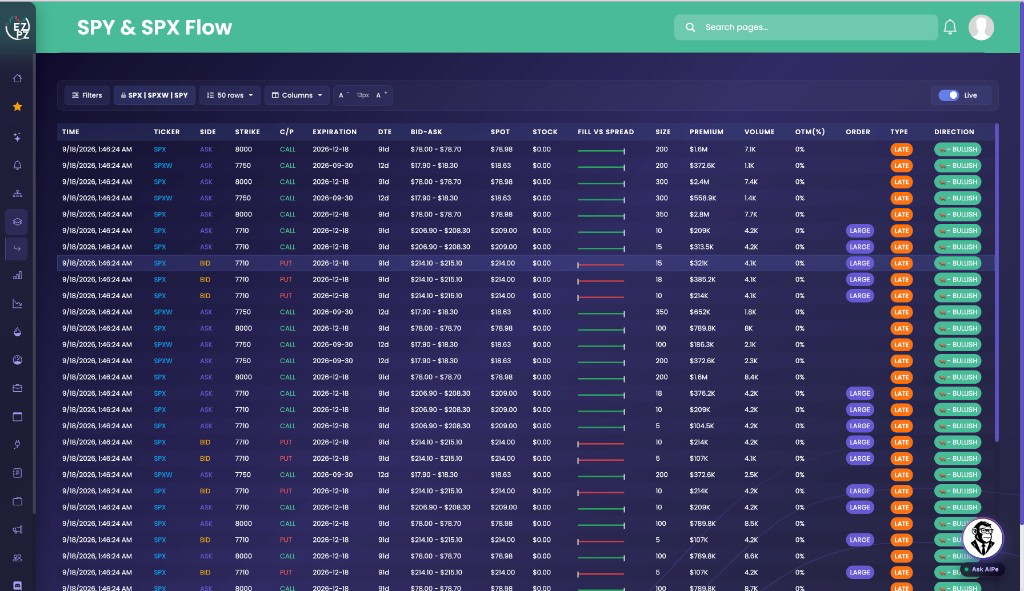The width and height of the screenshot is (1024, 591).
Task: Click the magnifier icon in search bar
Action: [x=690, y=27]
